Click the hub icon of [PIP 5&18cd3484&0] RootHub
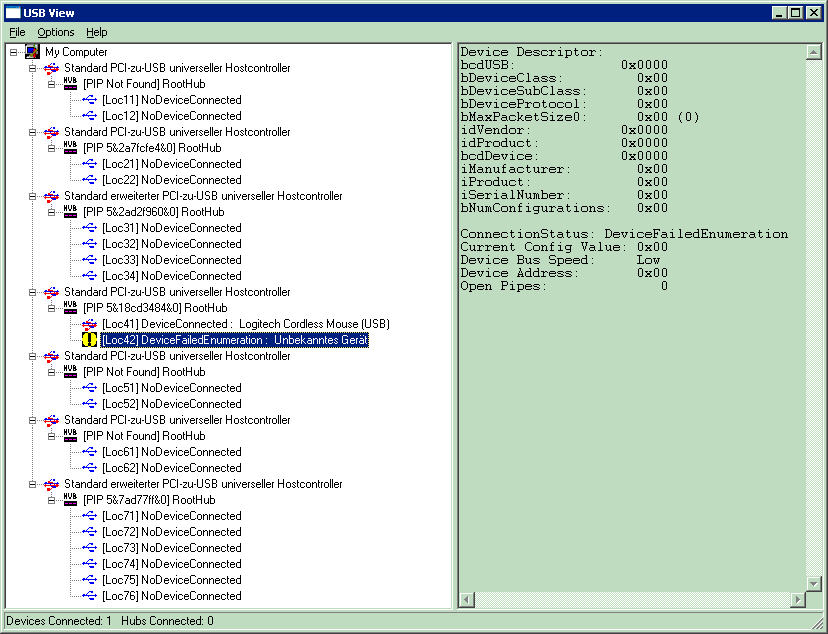828x634 pixels. [70, 307]
